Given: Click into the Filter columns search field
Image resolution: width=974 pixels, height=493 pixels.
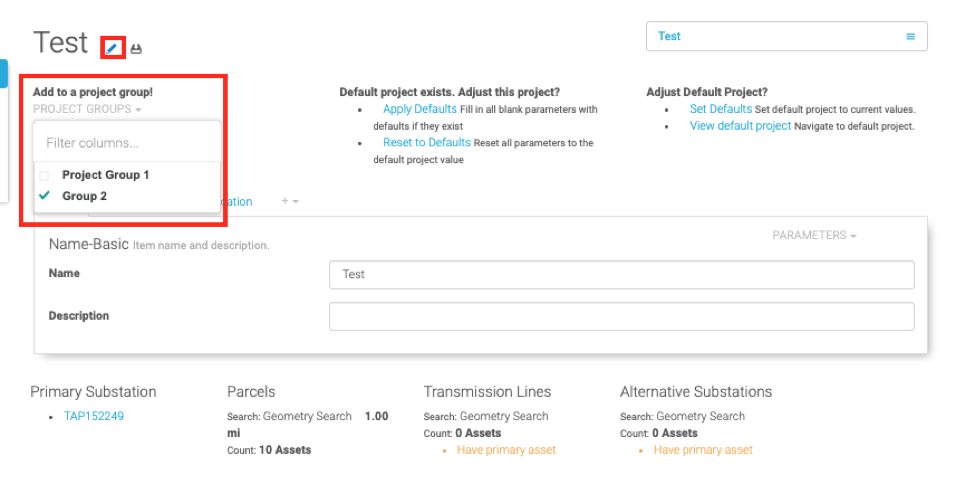Looking at the screenshot, I should 127,143.
